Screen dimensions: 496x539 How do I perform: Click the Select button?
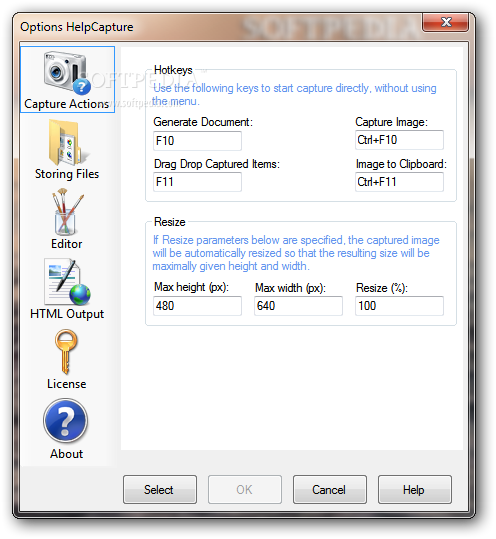160,490
